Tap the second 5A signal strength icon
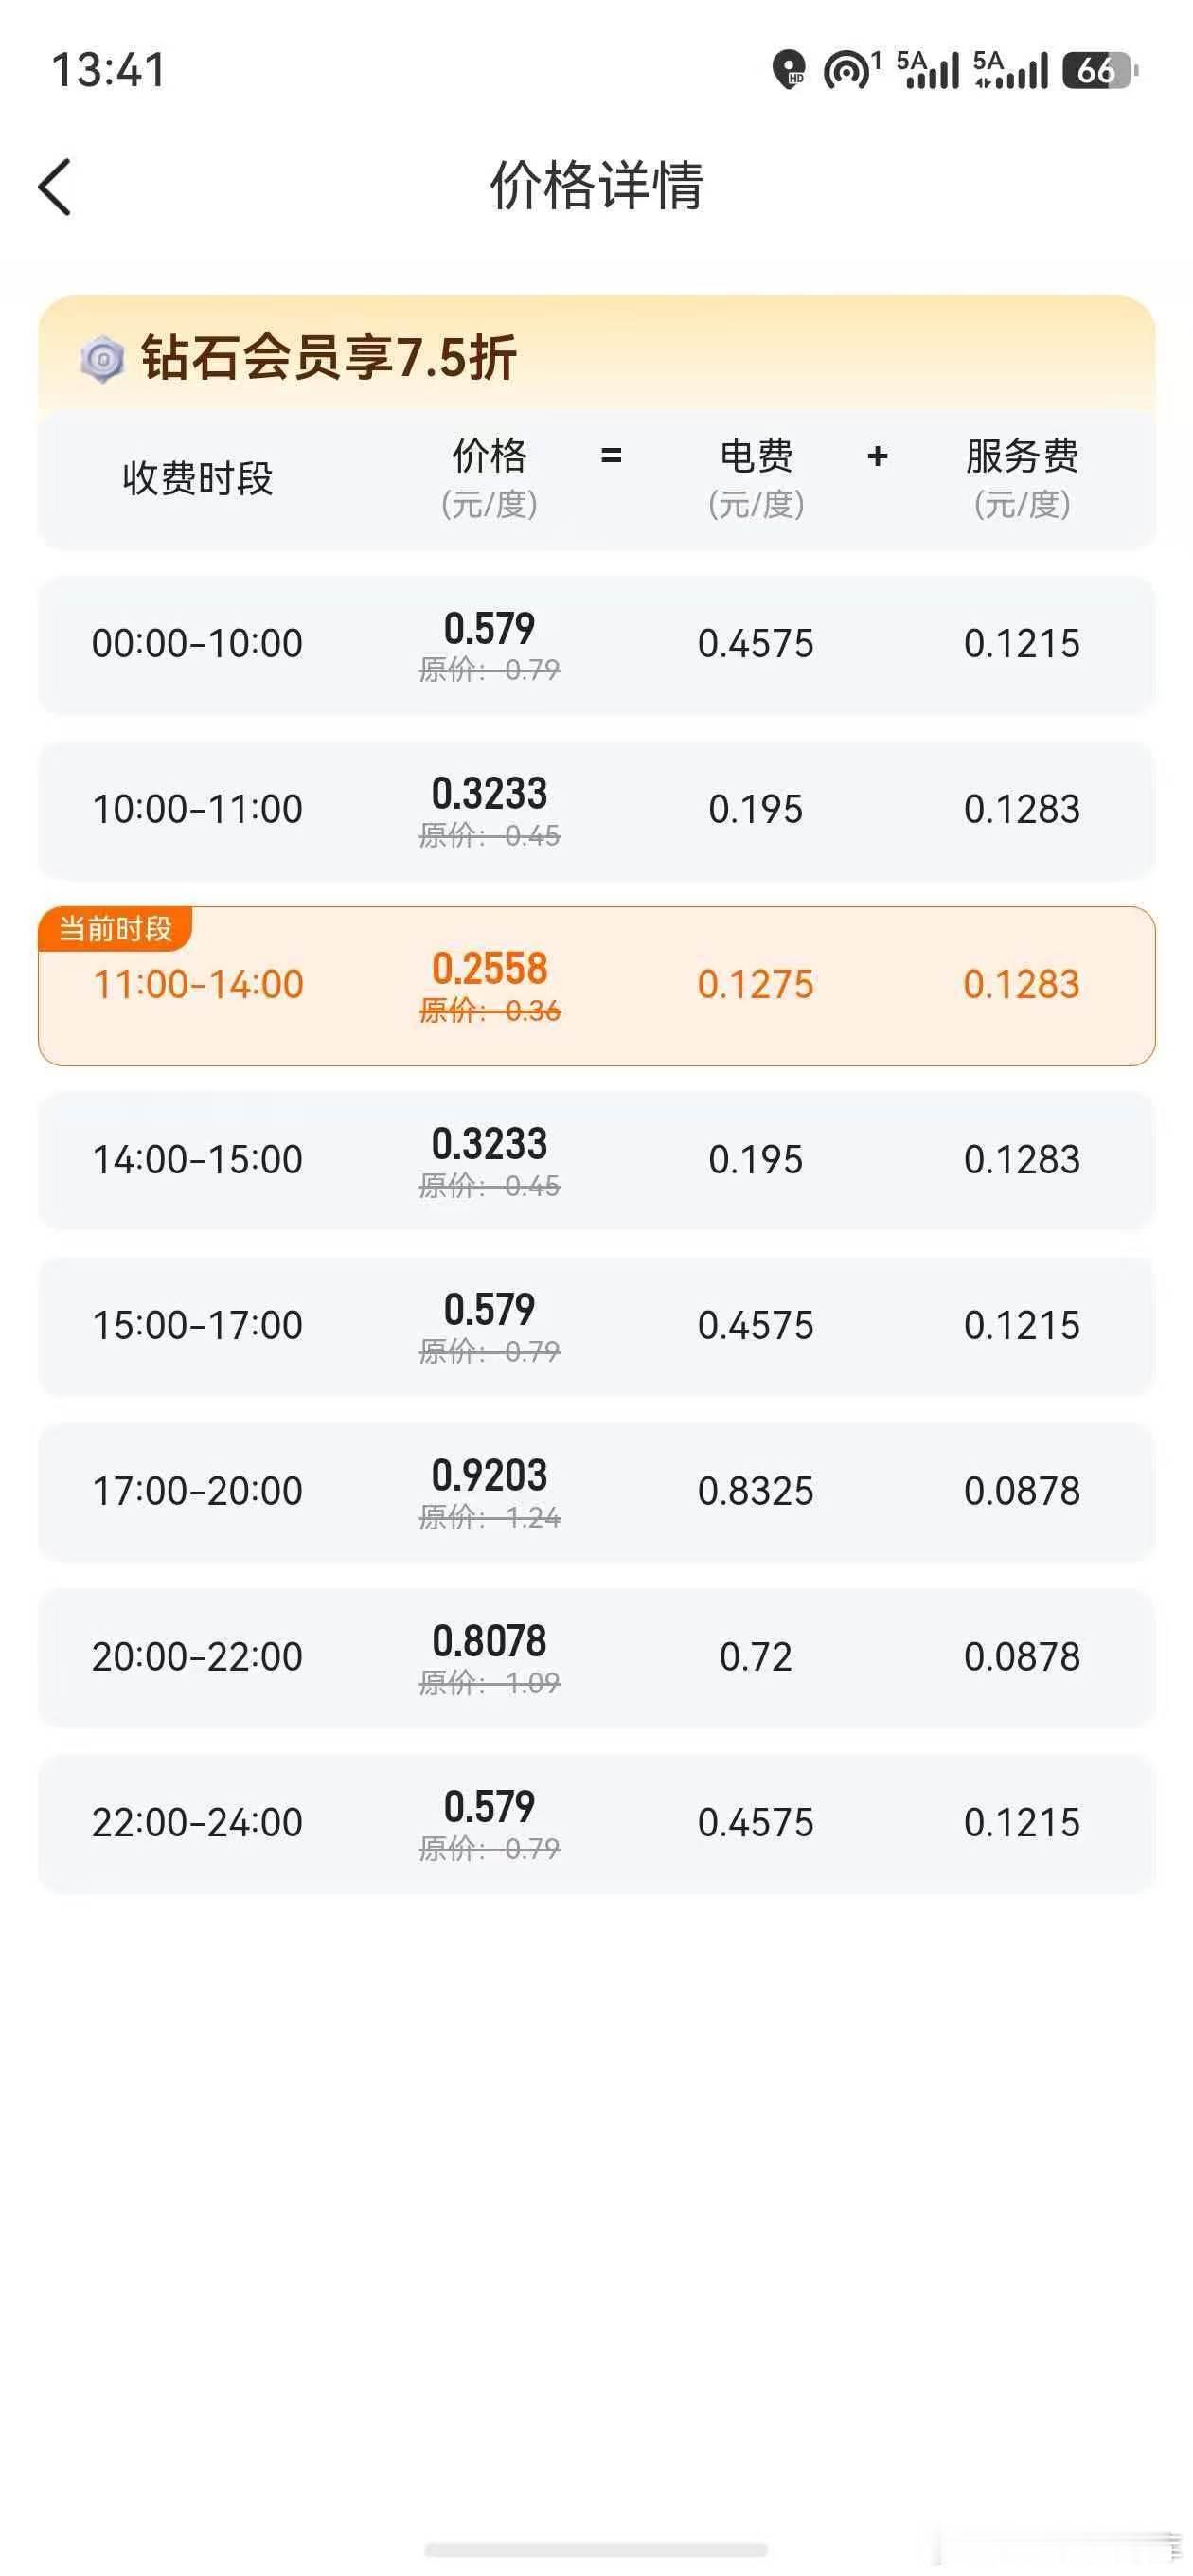 [x=1011, y=70]
